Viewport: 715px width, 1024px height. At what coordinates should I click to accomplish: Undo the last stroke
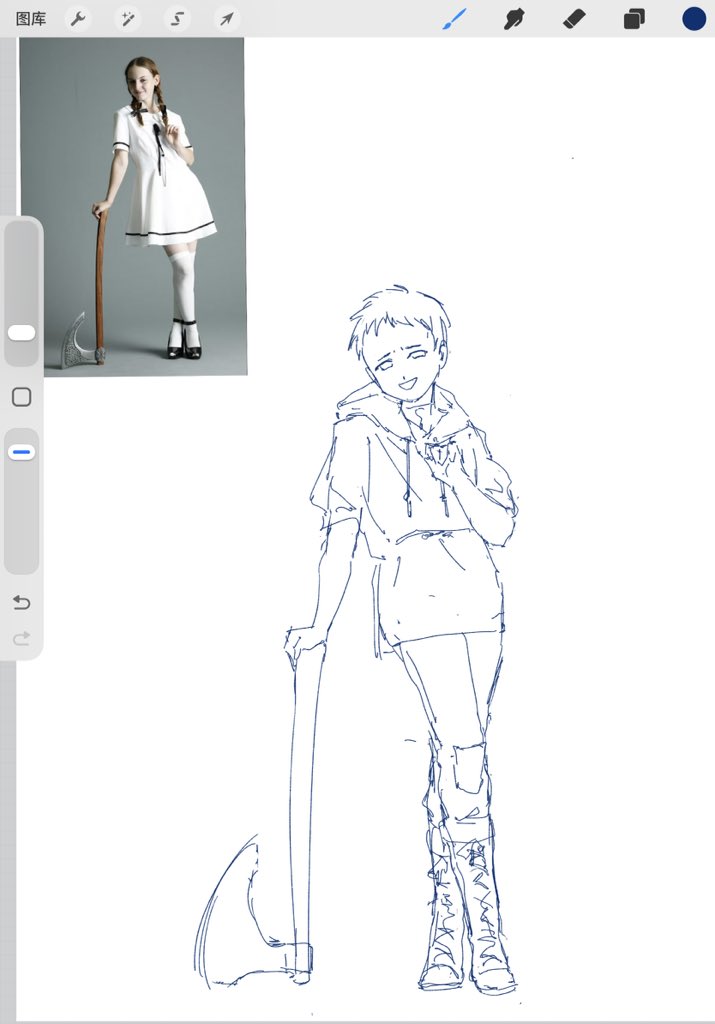pos(22,602)
